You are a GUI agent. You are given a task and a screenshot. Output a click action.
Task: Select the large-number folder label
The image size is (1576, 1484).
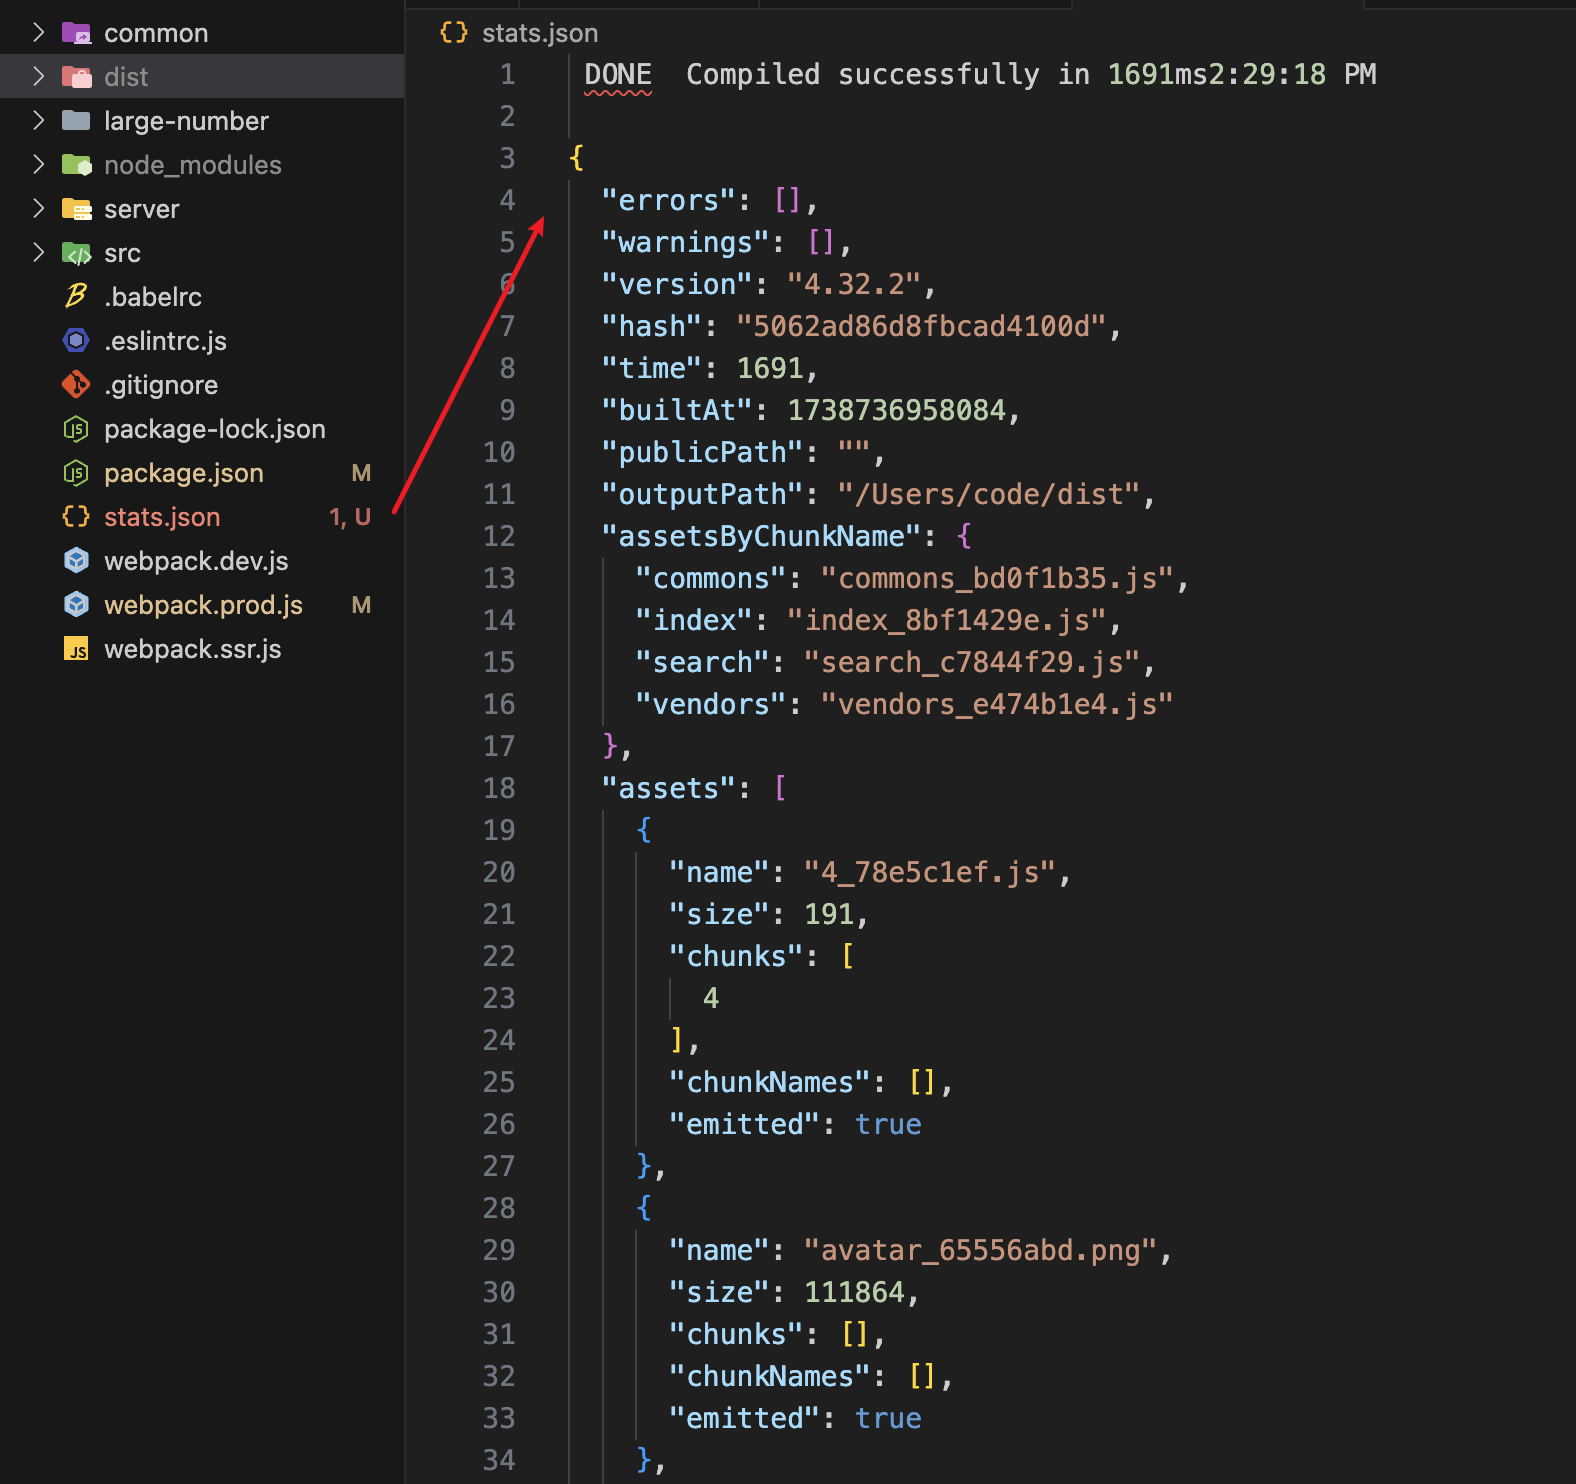[x=186, y=121]
